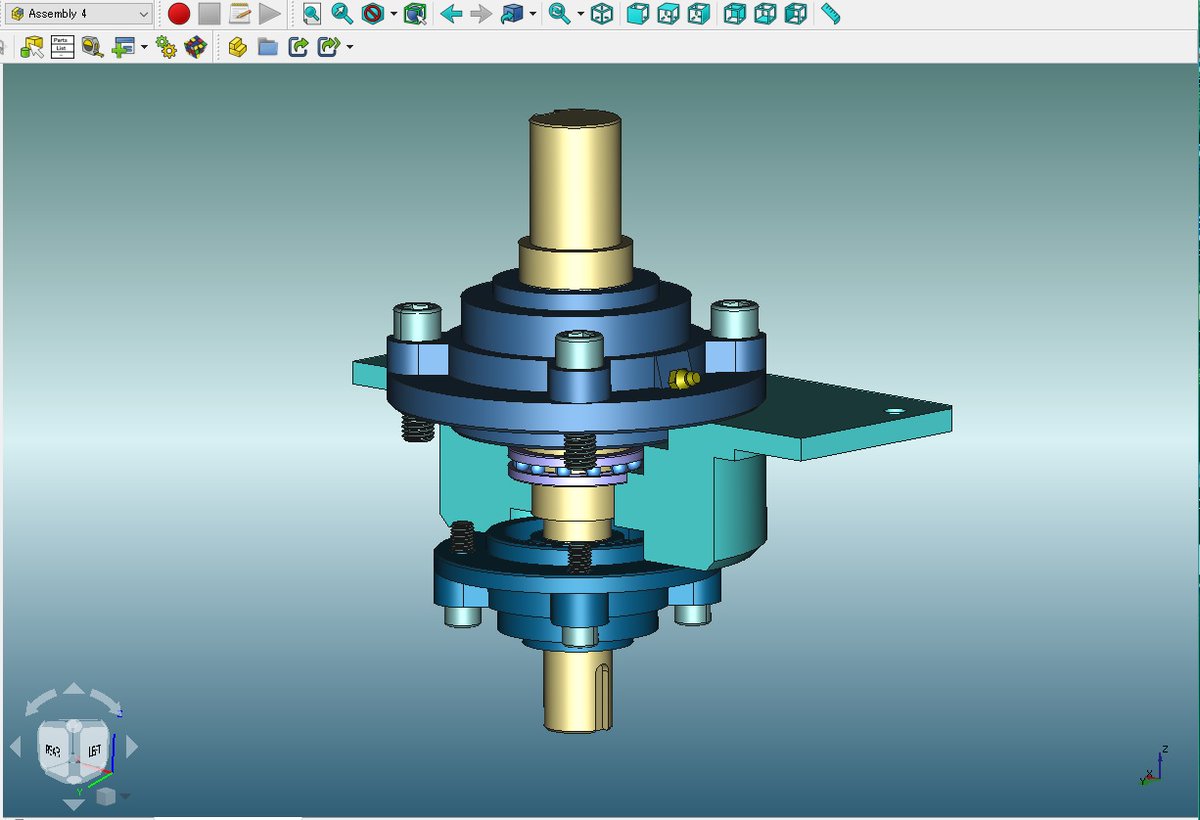Select the zoom window page icon
The width and height of the screenshot is (1200, 820).
pyautogui.click(x=312, y=14)
